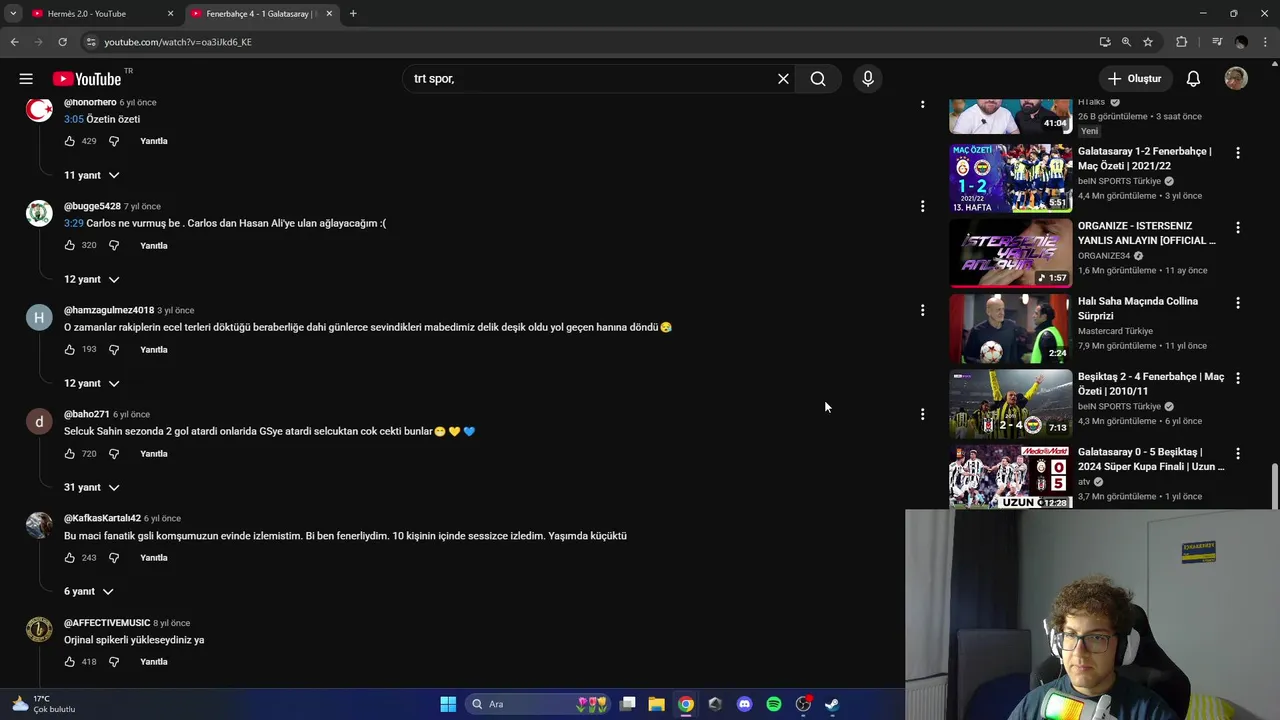The width and height of the screenshot is (1280, 720).
Task: Like the comment by @honornero
Action: click(x=70, y=141)
